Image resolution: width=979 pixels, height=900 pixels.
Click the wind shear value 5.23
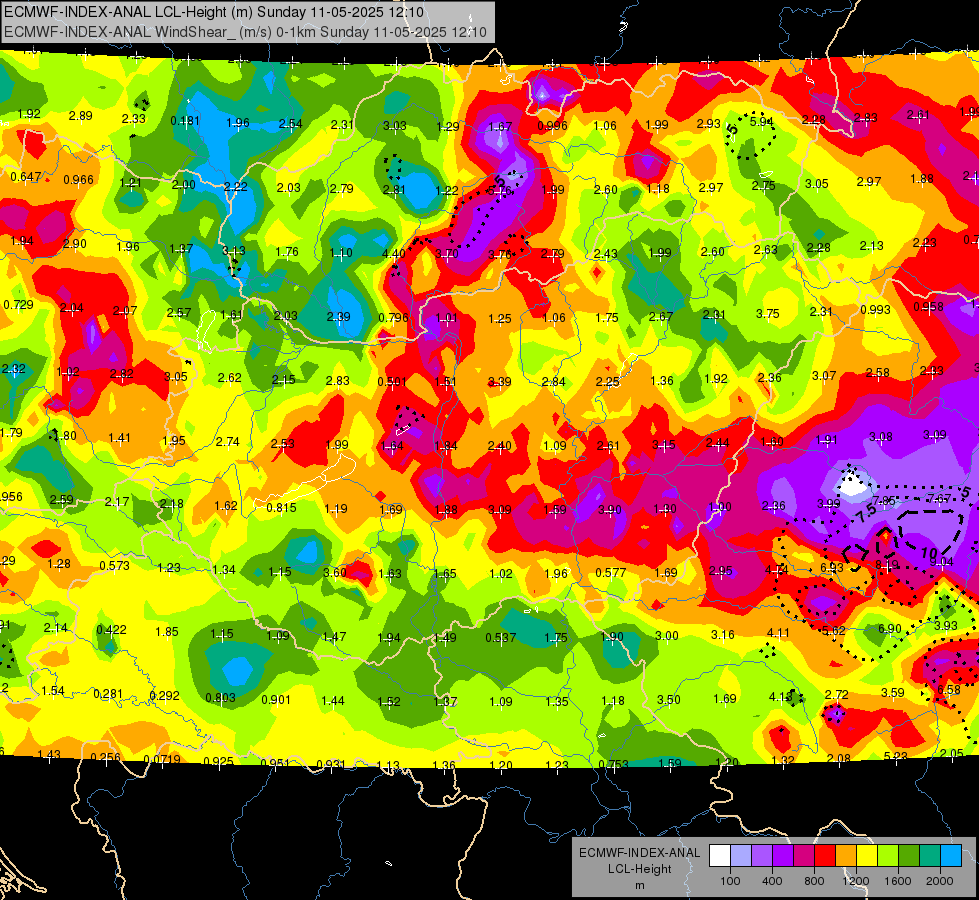(895, 756)
